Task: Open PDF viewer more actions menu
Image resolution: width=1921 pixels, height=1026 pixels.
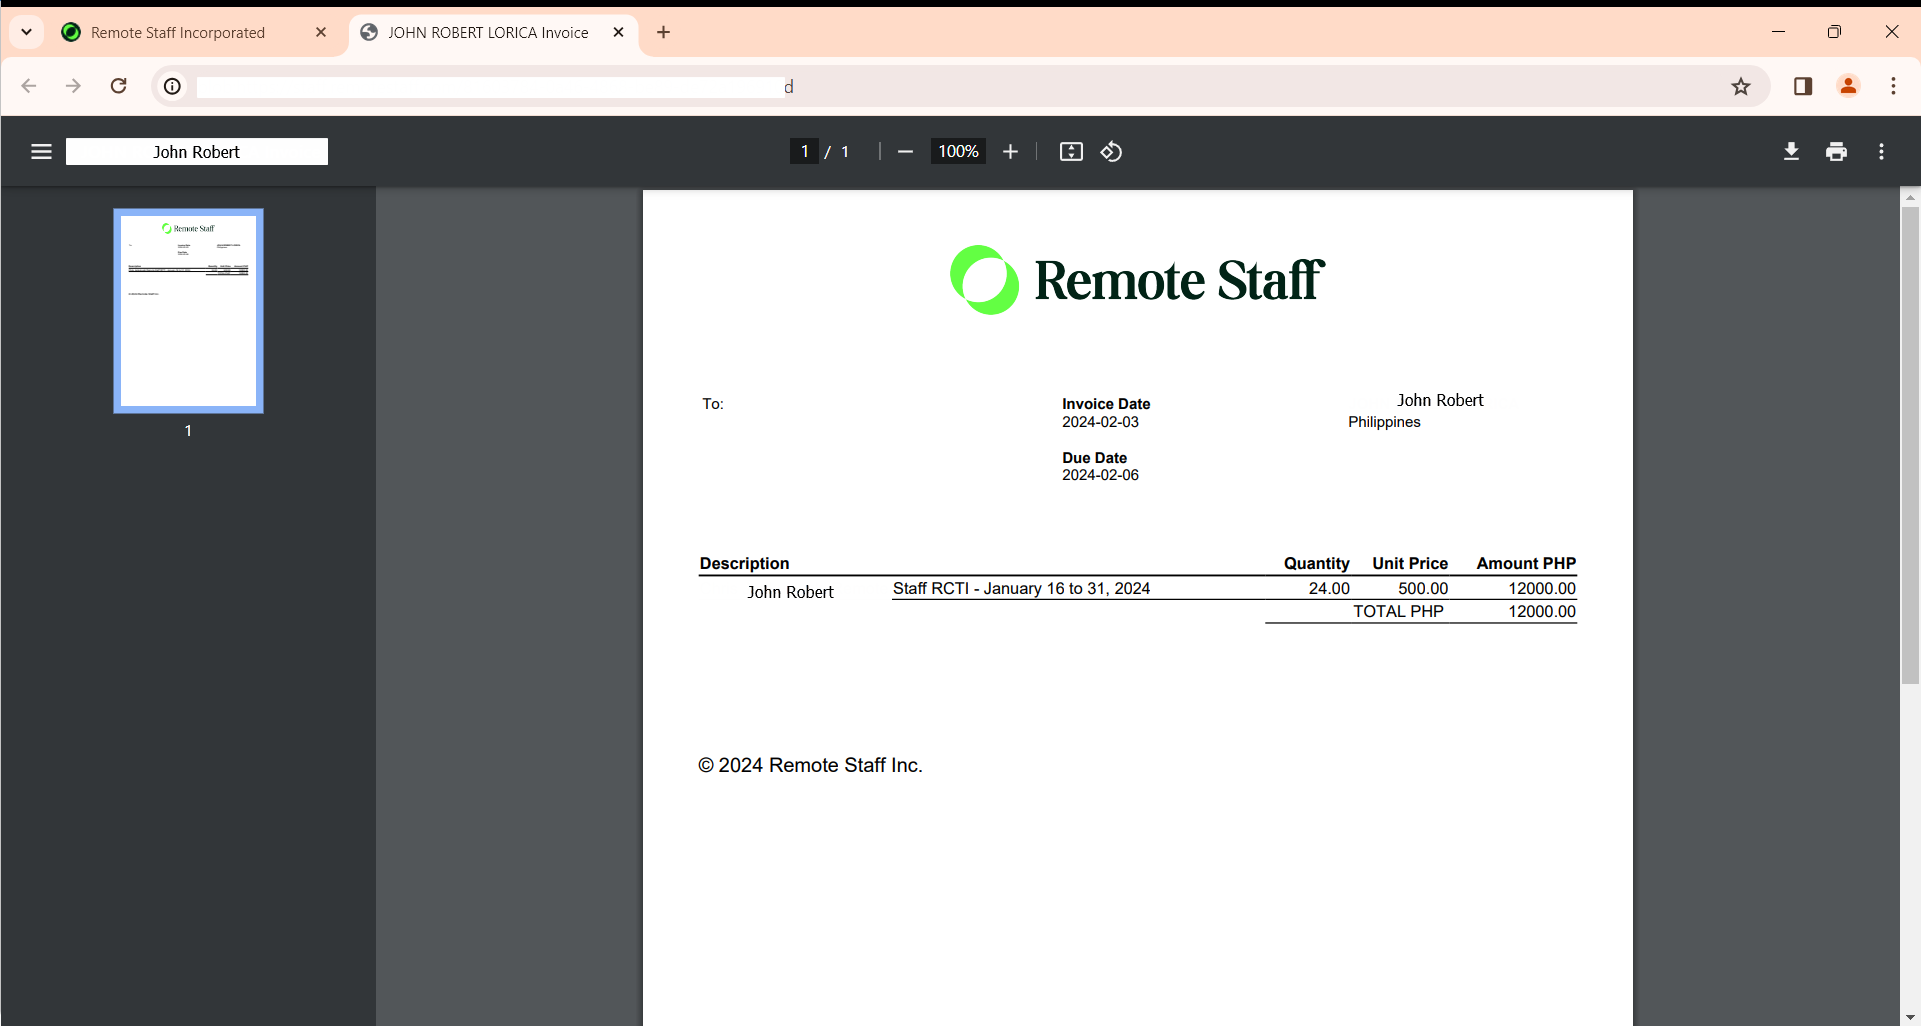Action: point(1881,152)
